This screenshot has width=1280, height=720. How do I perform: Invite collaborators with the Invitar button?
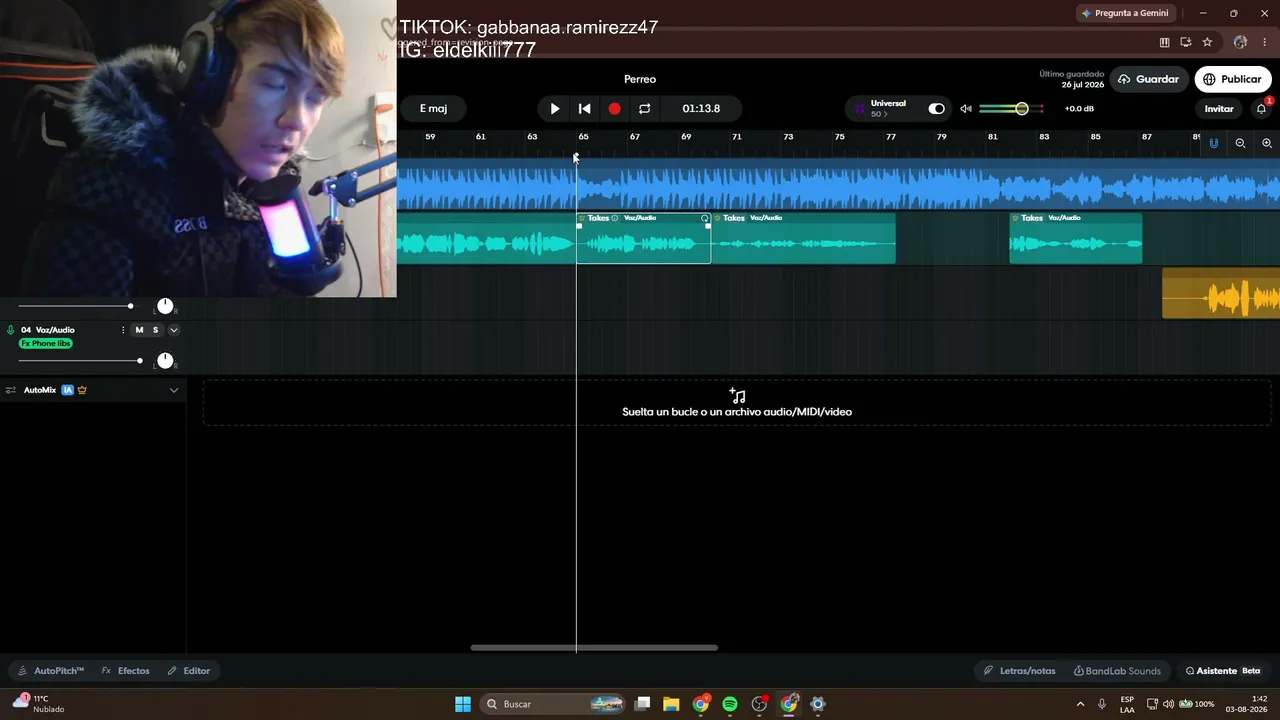1219,109
